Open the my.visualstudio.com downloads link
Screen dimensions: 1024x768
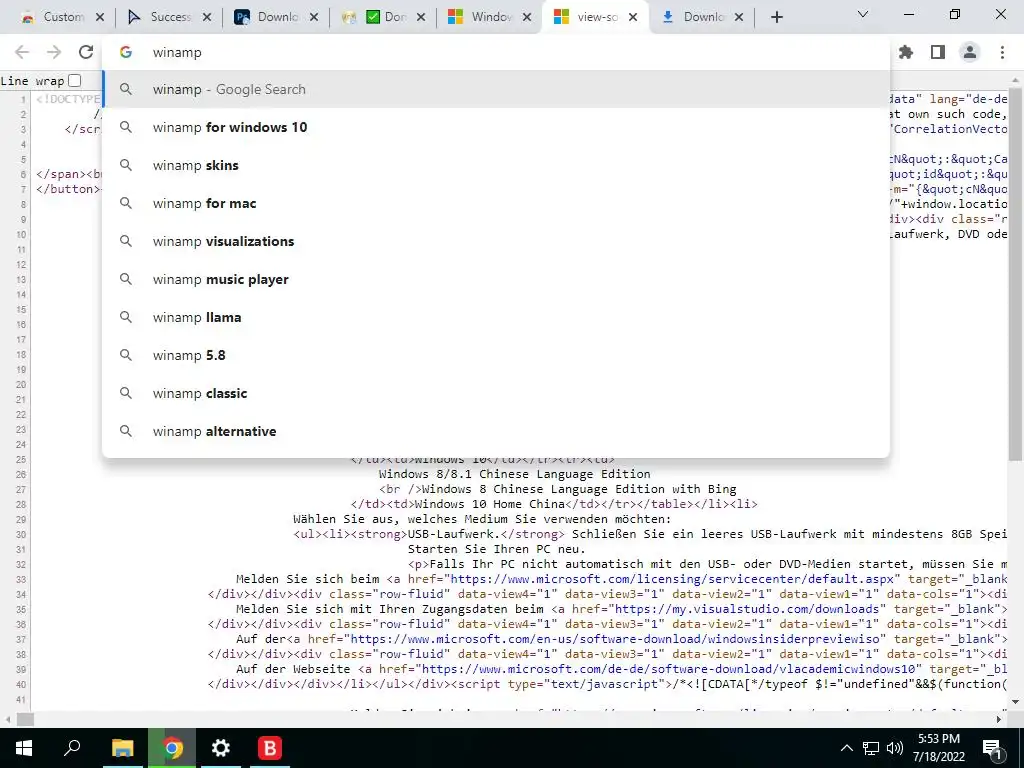(746, 609)
